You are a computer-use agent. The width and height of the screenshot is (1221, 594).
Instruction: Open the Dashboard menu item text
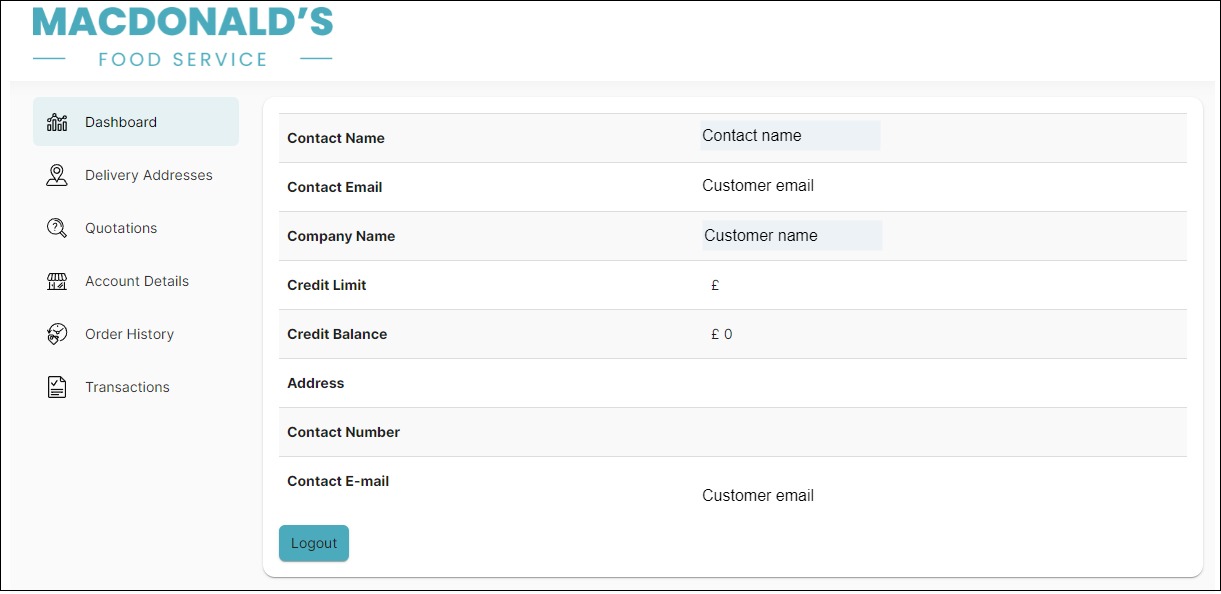coord(121,122)
